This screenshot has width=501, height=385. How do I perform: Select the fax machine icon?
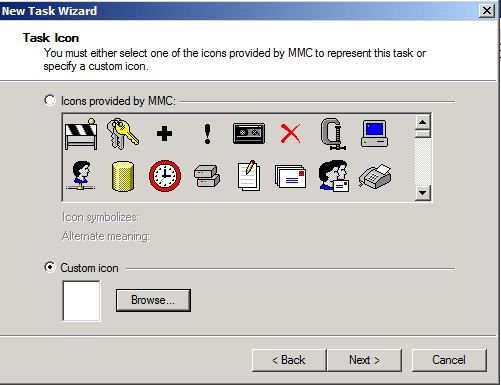tap(375, 176)
